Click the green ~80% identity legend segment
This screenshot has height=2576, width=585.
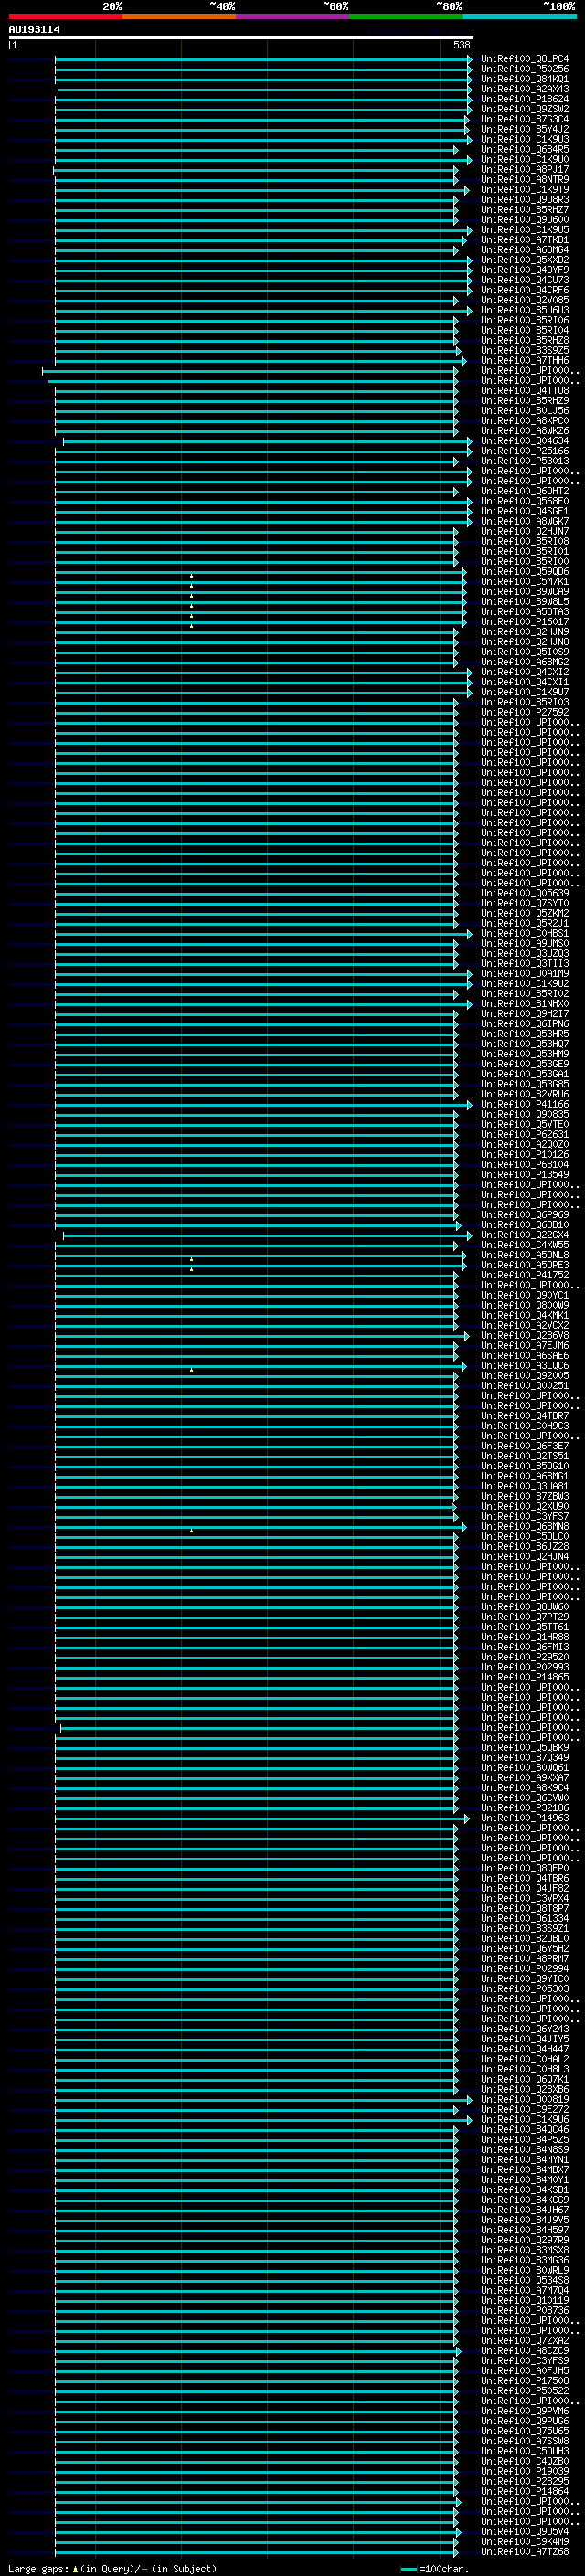[x=406, y=16]
